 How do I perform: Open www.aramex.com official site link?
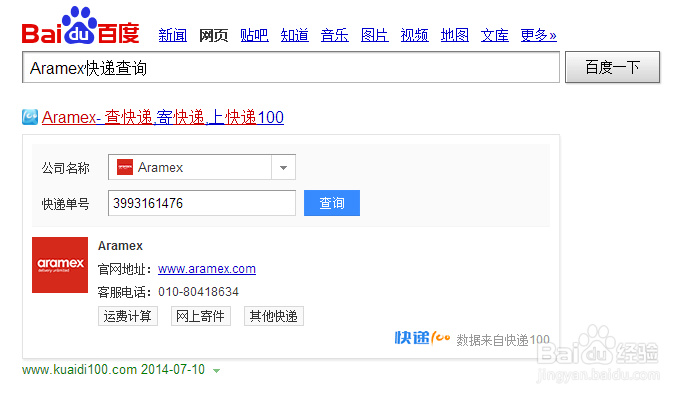coord(207,269)
